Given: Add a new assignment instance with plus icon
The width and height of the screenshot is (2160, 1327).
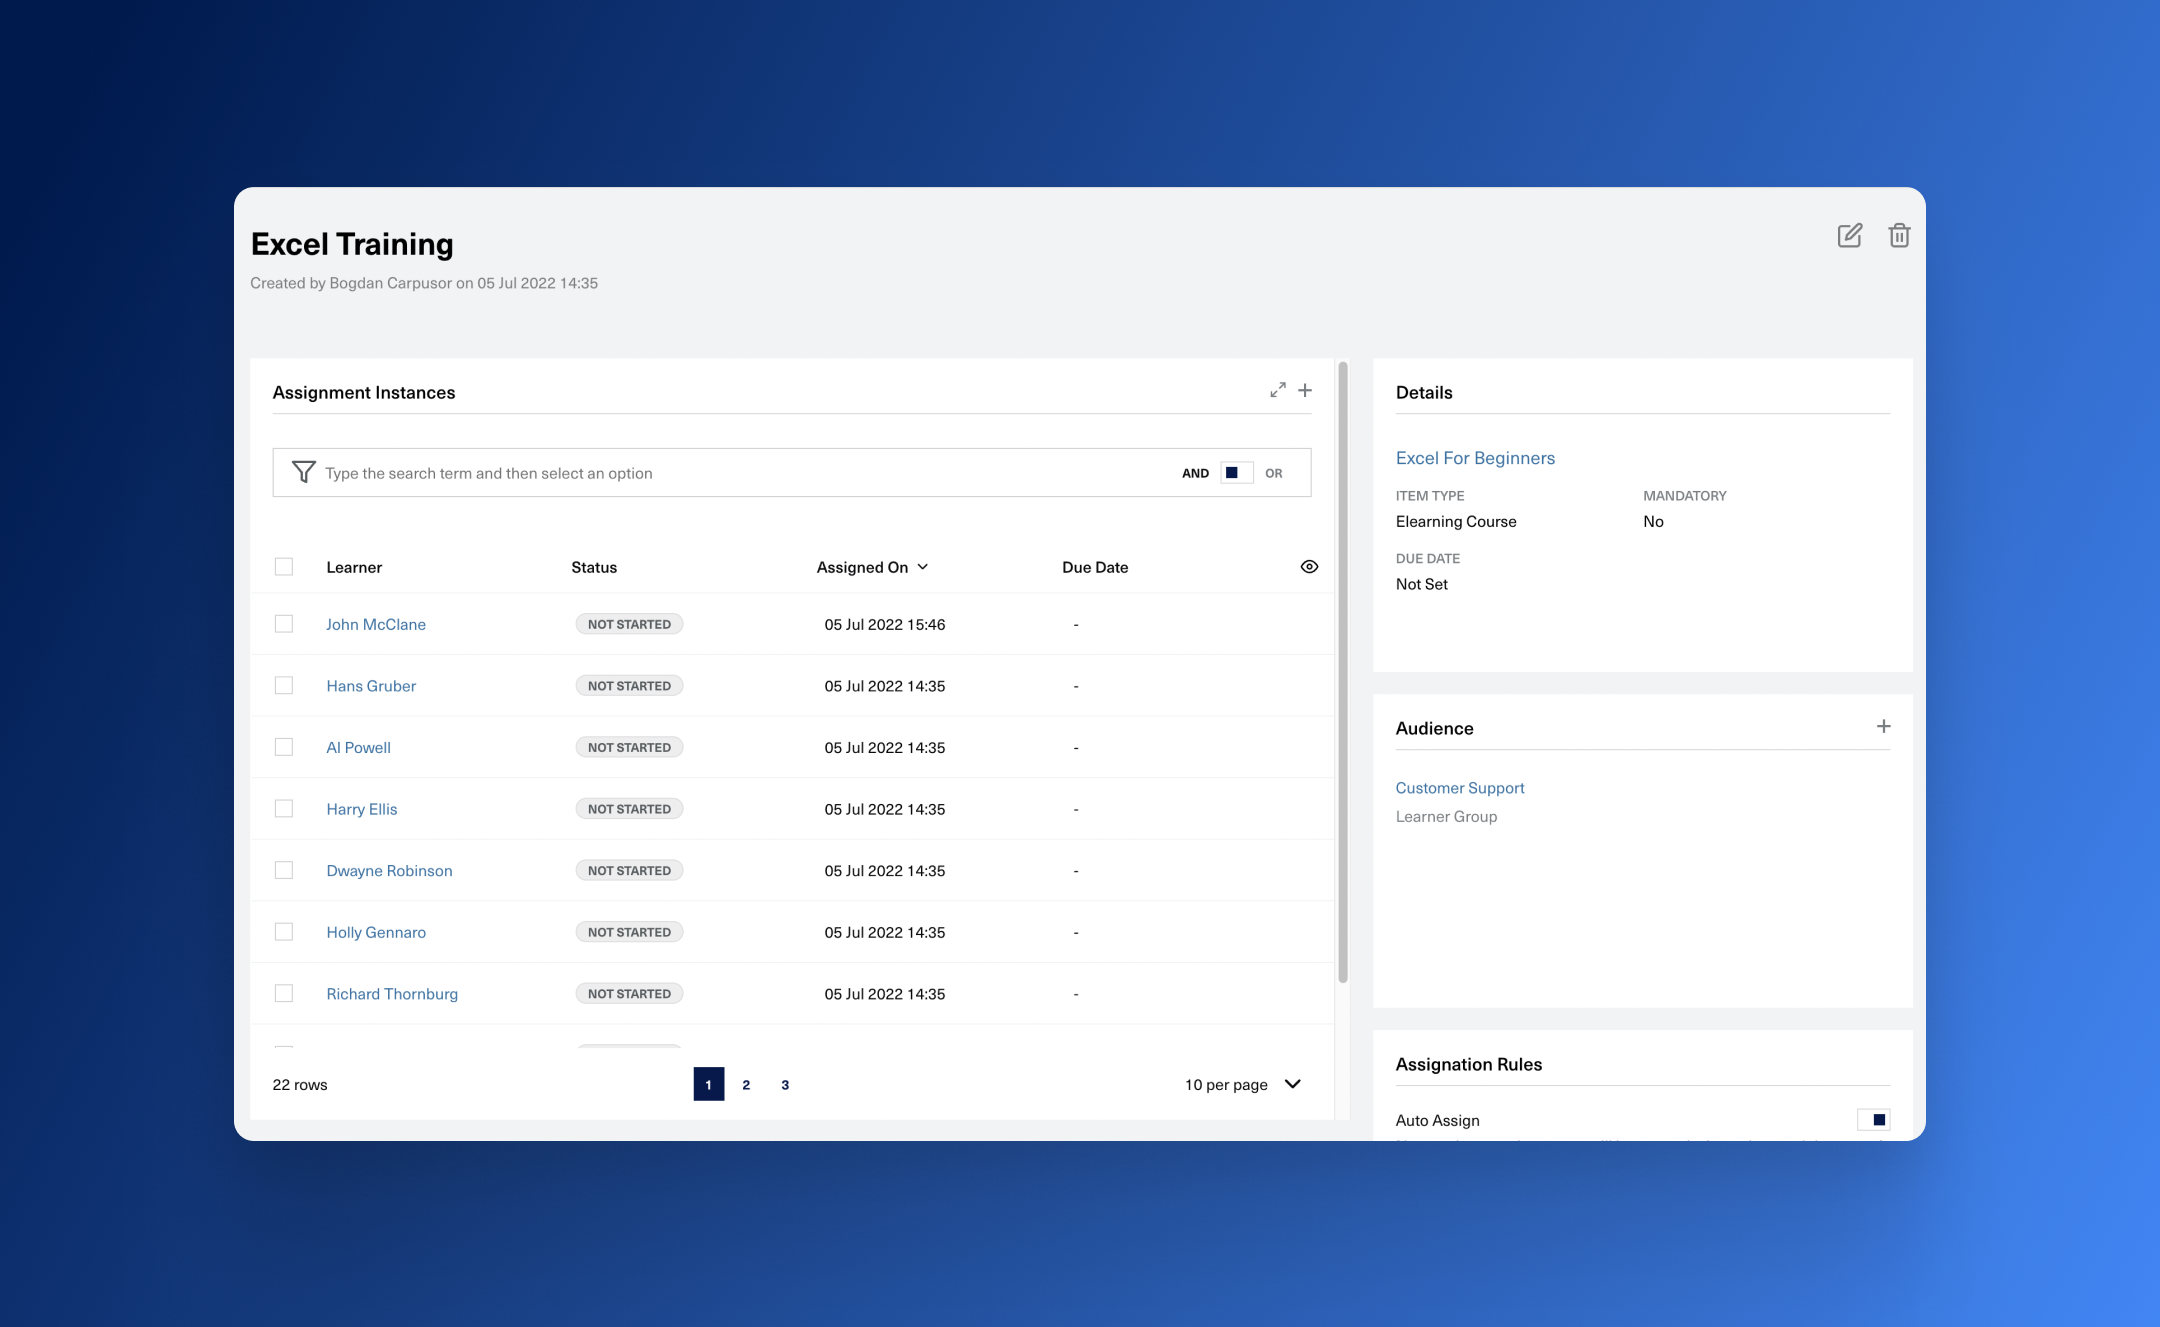Looking at the screenshot, I should pyautogui.click(x=1305, y=391).
